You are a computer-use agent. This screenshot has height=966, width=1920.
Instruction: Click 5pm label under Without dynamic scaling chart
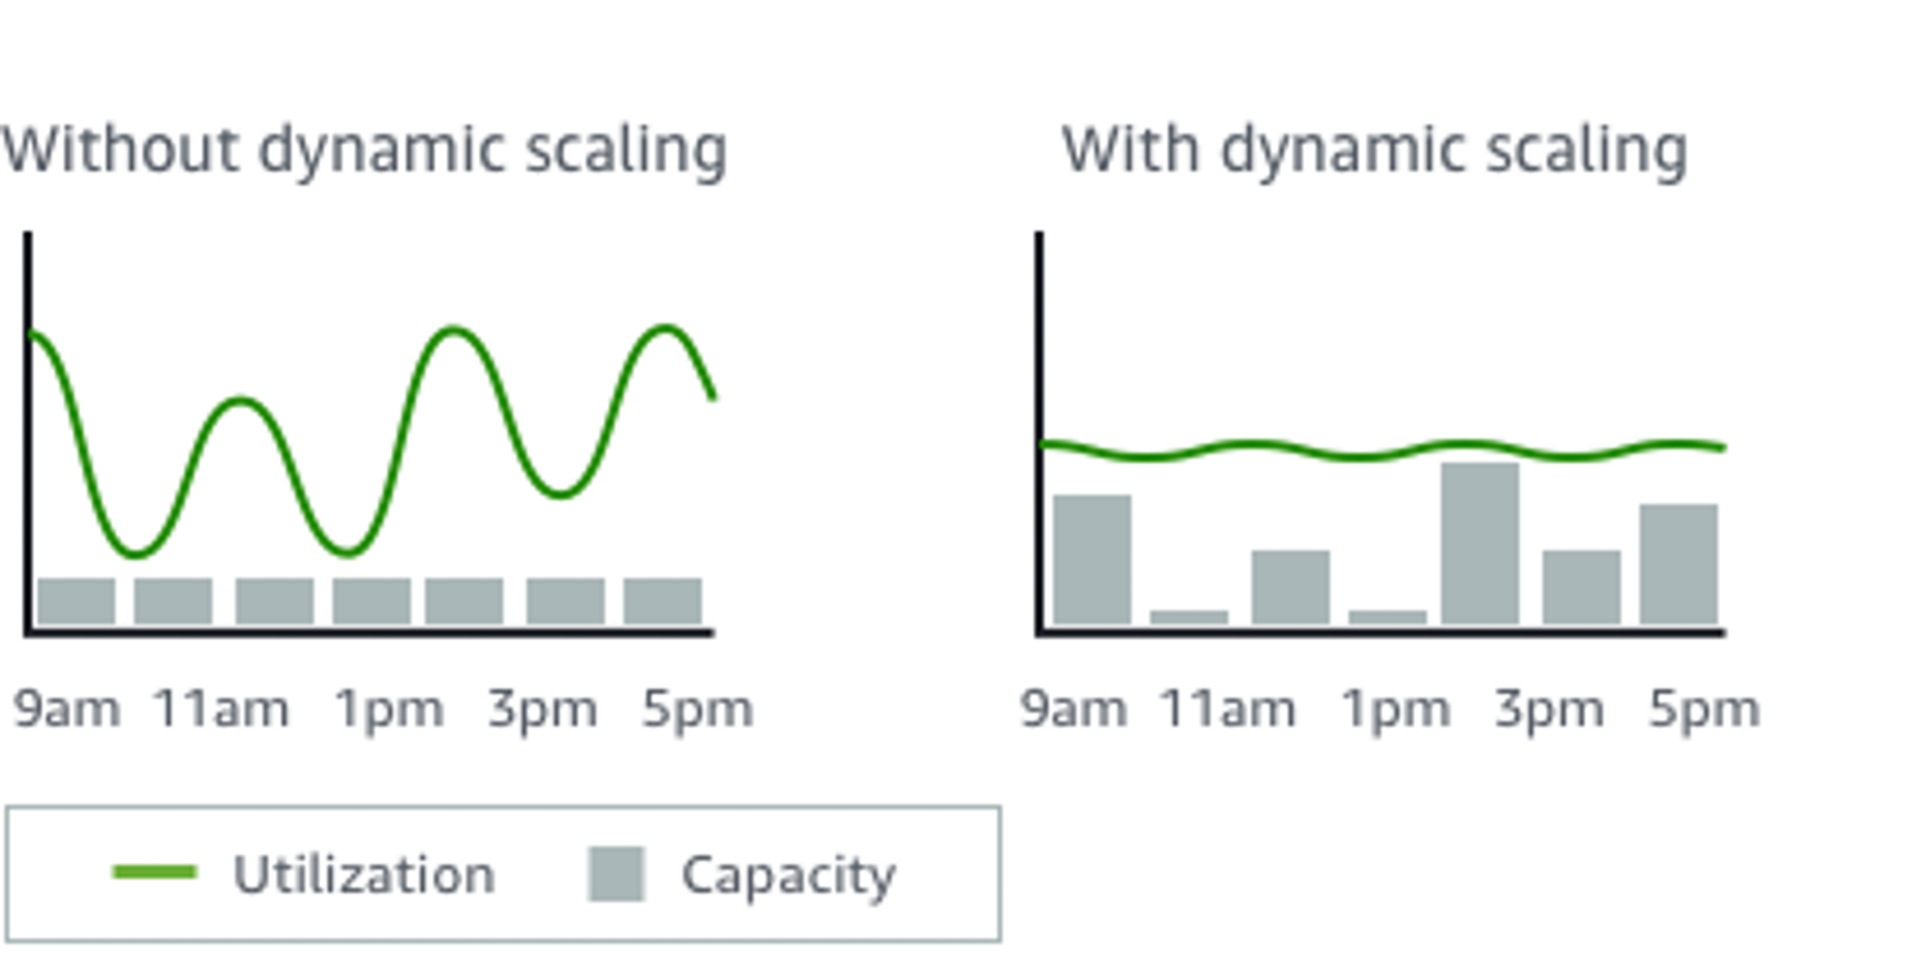coord(697,710)
